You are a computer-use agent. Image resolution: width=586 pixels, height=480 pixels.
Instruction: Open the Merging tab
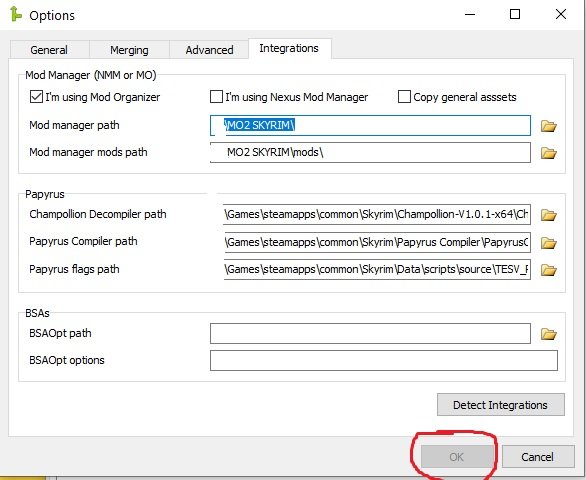pos(129,50)
